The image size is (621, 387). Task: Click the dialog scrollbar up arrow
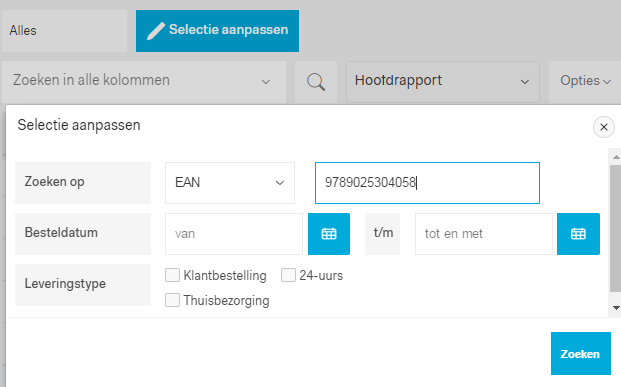[x=616, y=157]
